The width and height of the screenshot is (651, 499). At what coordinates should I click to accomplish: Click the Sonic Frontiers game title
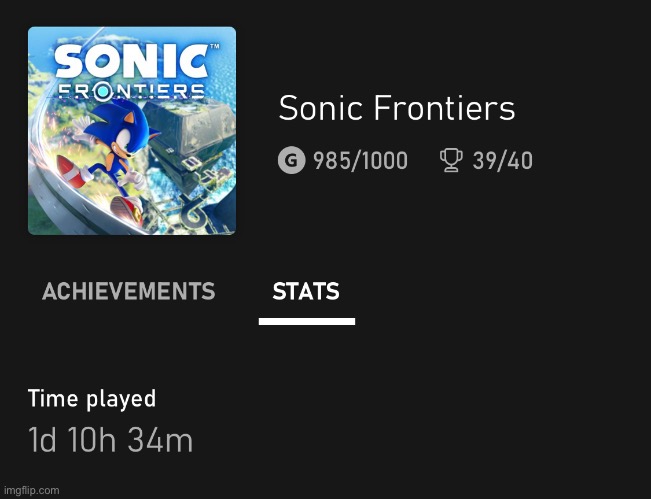[x=397, y=108]
